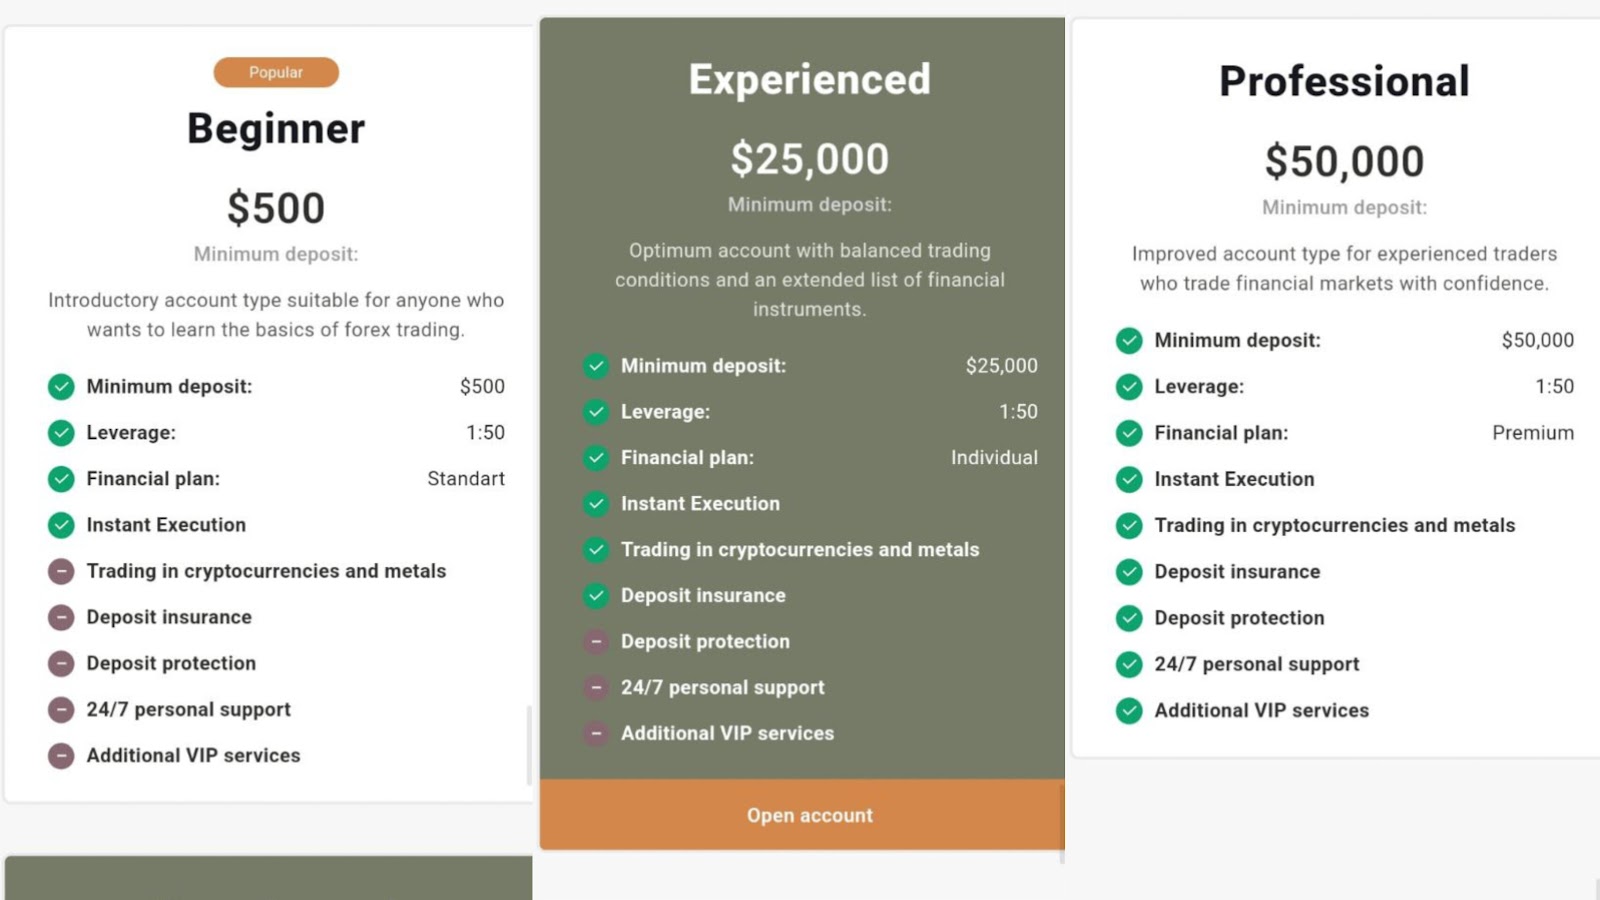Click minus icon beside Experienced Deposit protection
Image resolution: width=1600 pixels, height=900 pixels.
596,642
